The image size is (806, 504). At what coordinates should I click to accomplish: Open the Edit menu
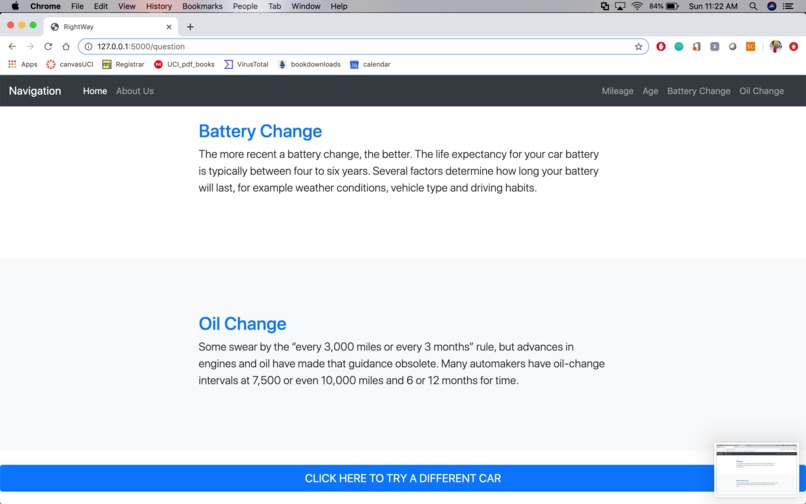point(101,6)
